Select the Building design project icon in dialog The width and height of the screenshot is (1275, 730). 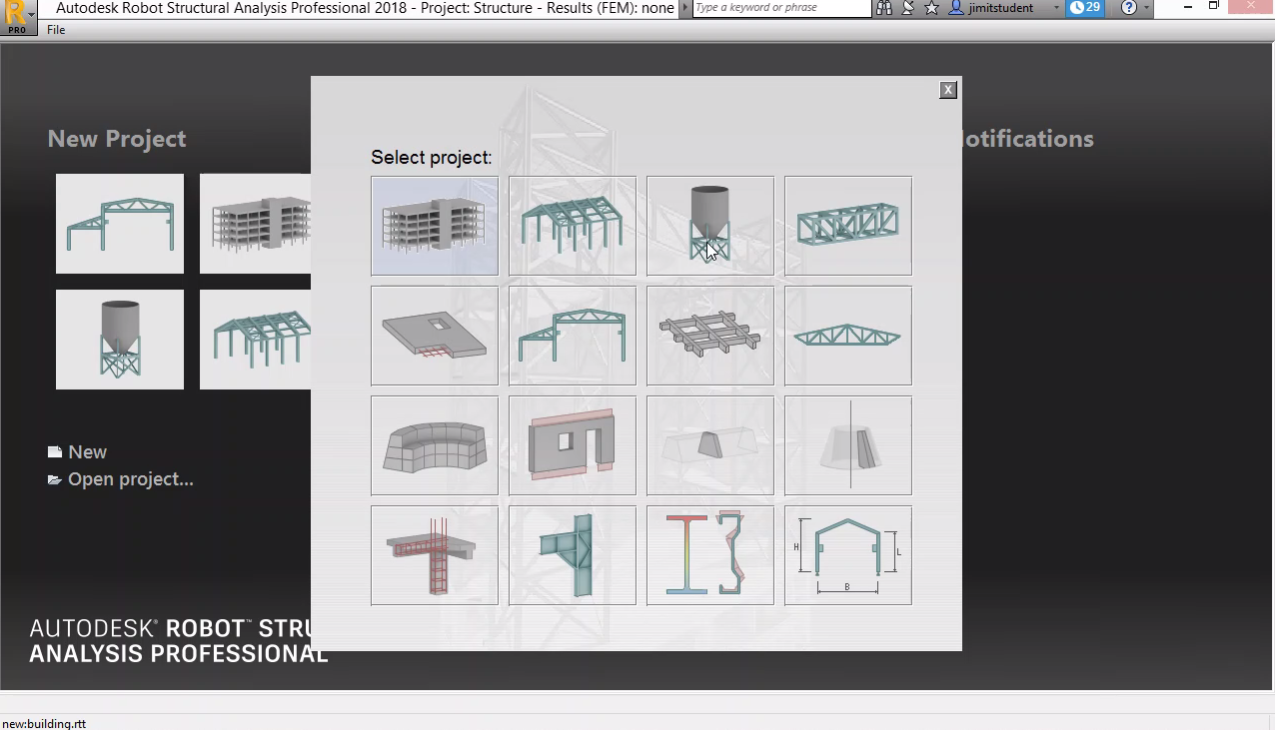[434, 226]
